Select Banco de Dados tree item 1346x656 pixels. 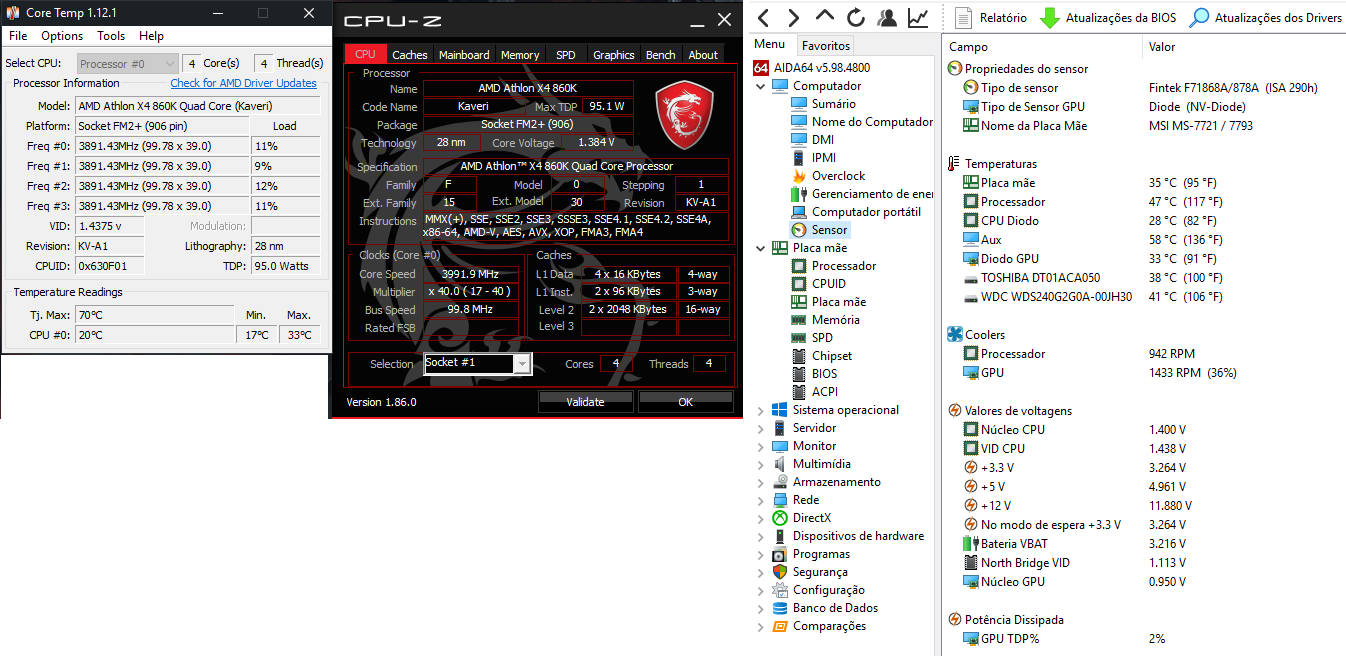tap(825, 608)
